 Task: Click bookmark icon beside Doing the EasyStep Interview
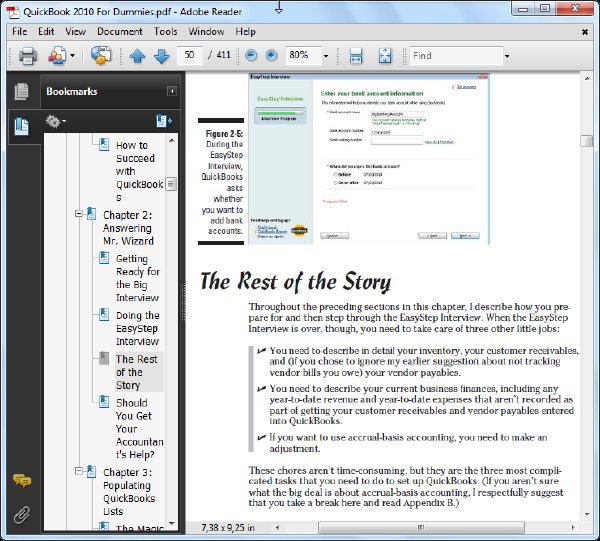pos(104,314)
